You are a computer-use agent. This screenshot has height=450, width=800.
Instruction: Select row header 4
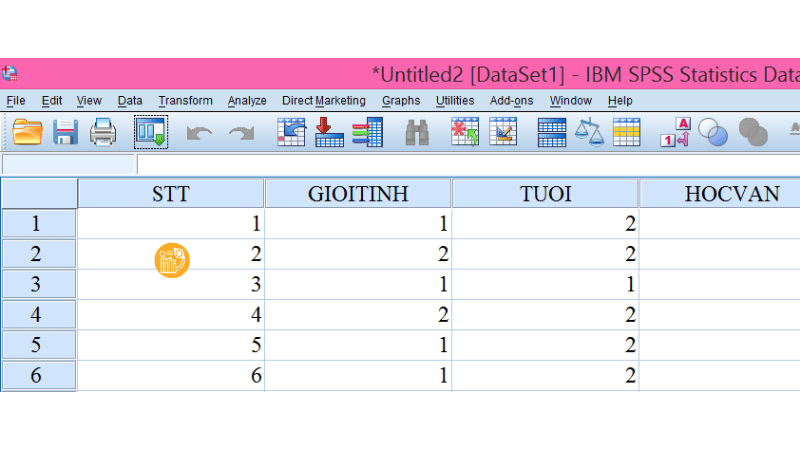(39, 314)
